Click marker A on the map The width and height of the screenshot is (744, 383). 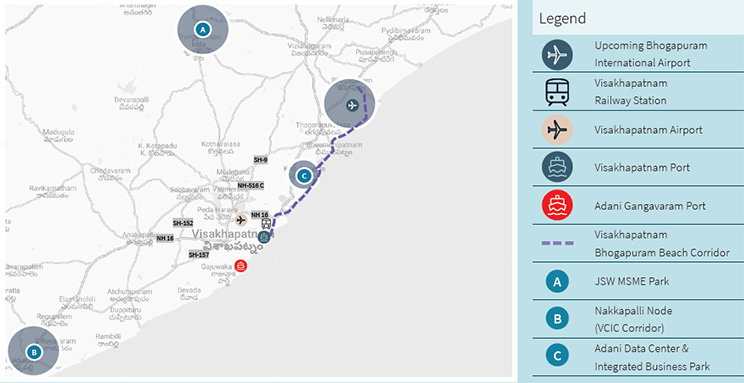203,30
